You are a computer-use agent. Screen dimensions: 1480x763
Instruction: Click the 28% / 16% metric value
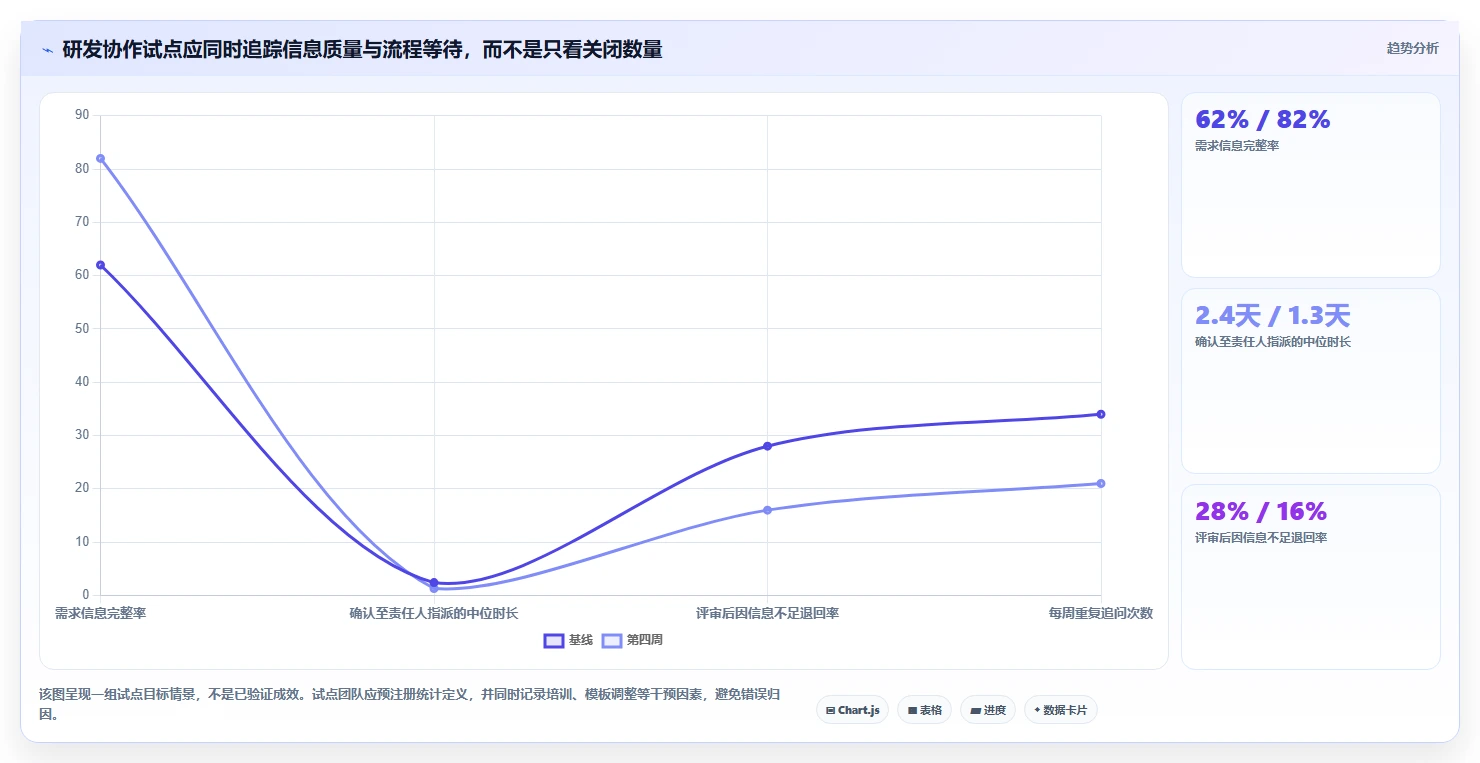tap(1261, 511)
